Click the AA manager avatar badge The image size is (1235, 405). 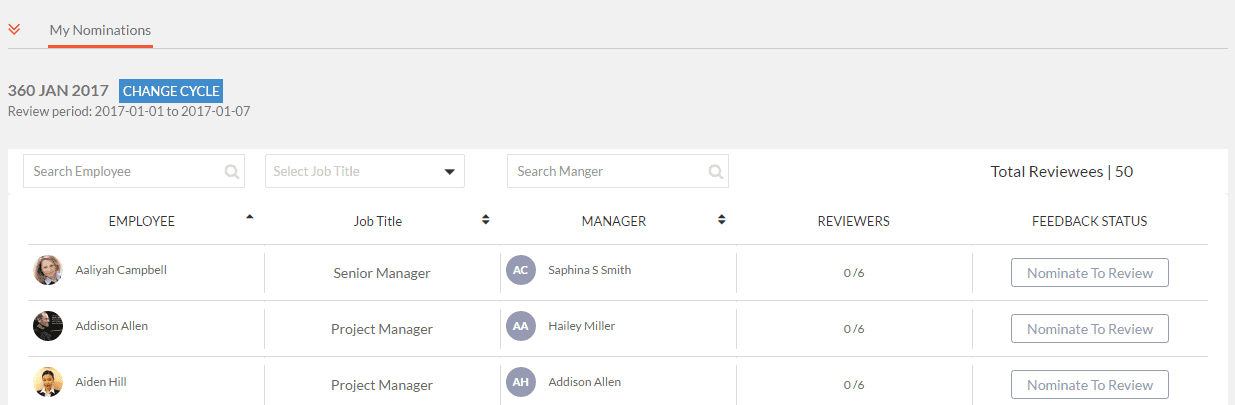click(521, 326)
